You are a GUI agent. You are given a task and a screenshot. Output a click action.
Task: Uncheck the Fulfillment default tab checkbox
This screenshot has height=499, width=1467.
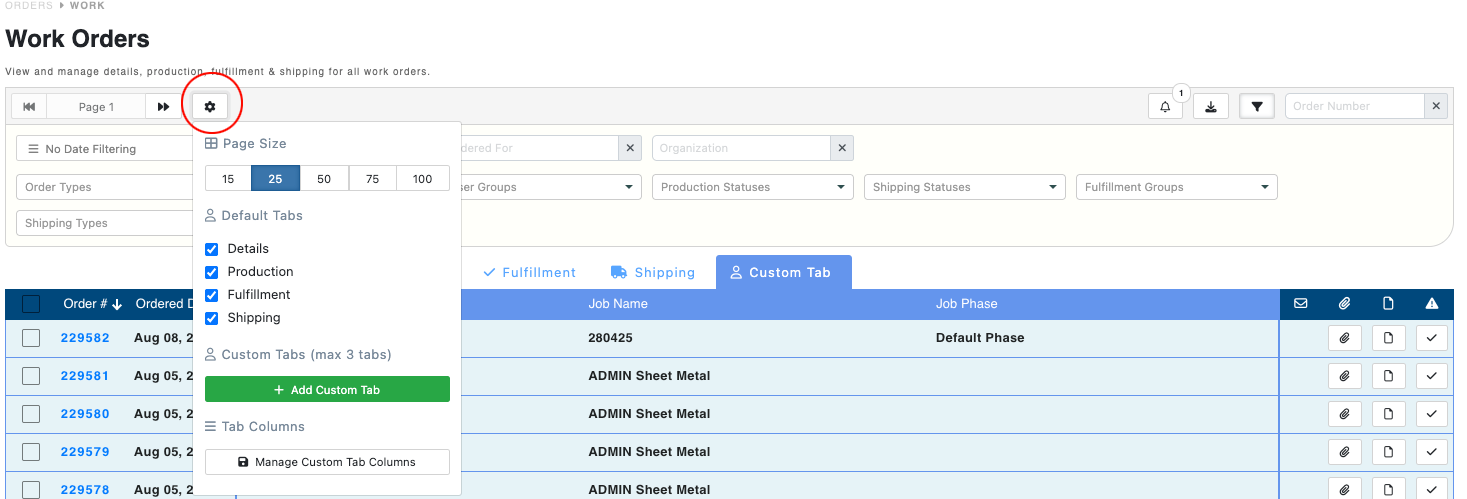[211, 295]
